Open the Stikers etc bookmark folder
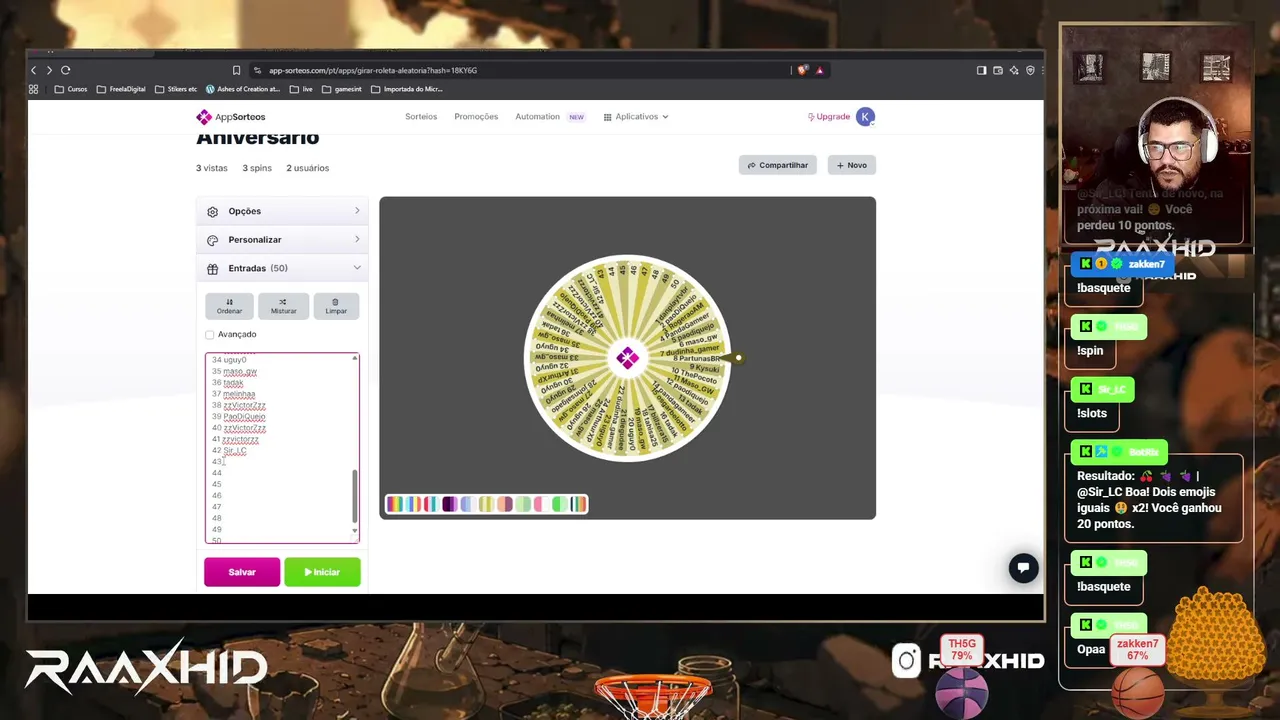 click(x=176, y=89)
